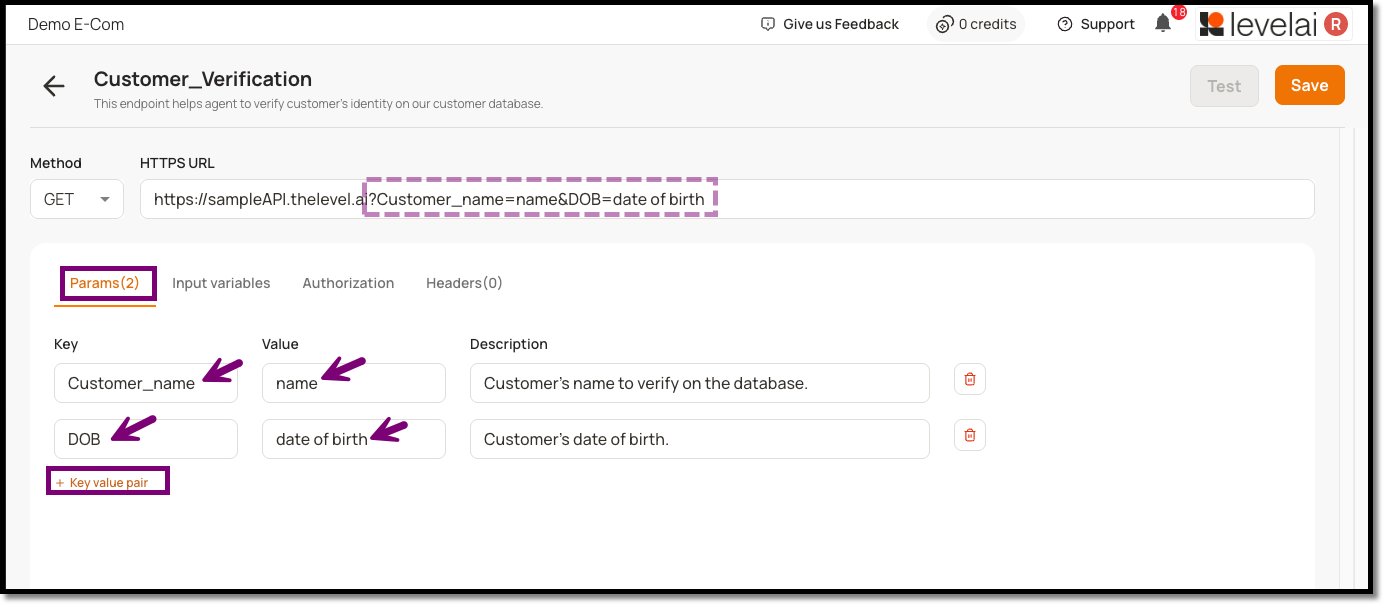This screenshot has height=604, width=1383.
Task: View the 0 credits balance
Action: (x=976, y=24)
